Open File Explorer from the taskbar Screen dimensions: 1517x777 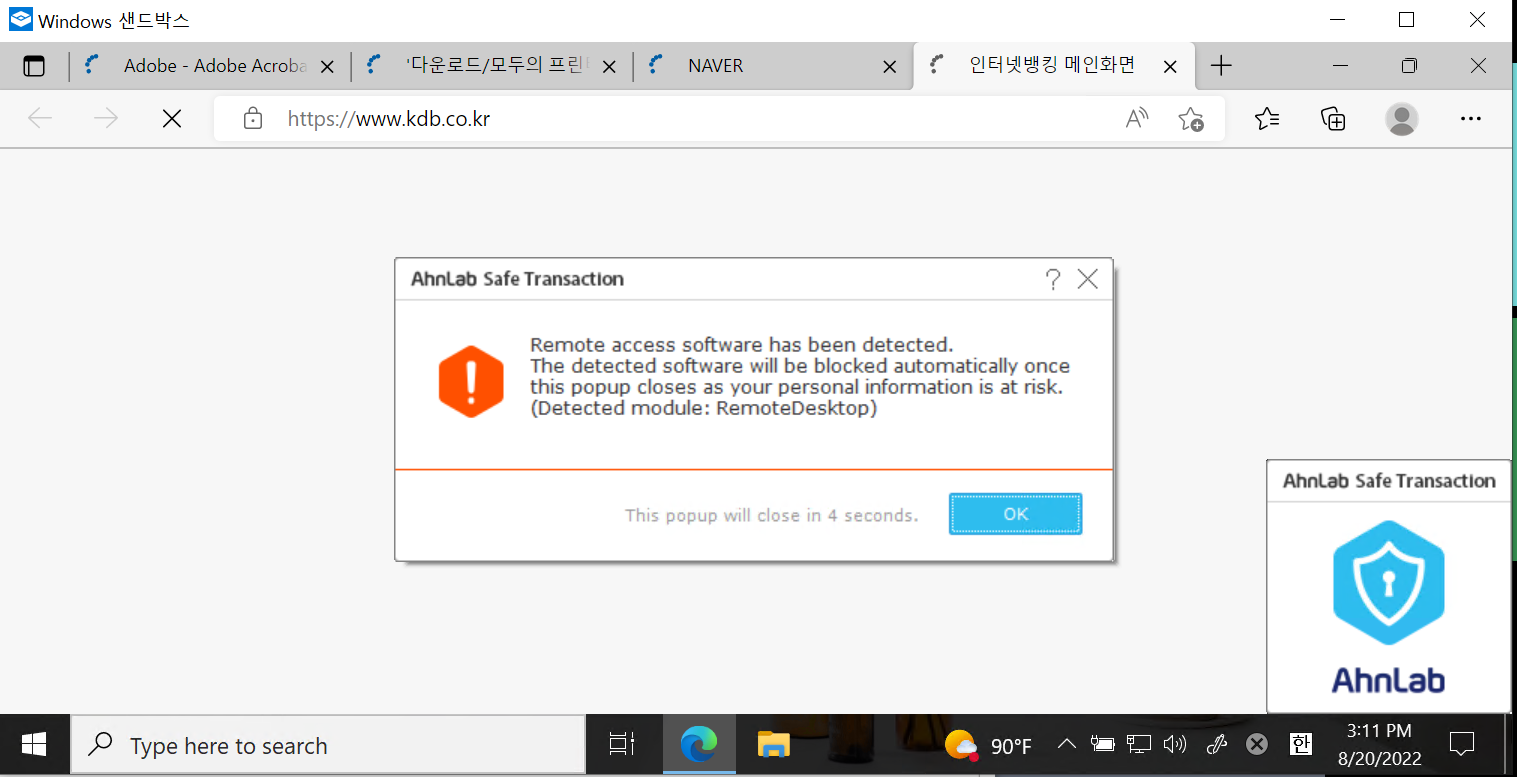[773, 745]
